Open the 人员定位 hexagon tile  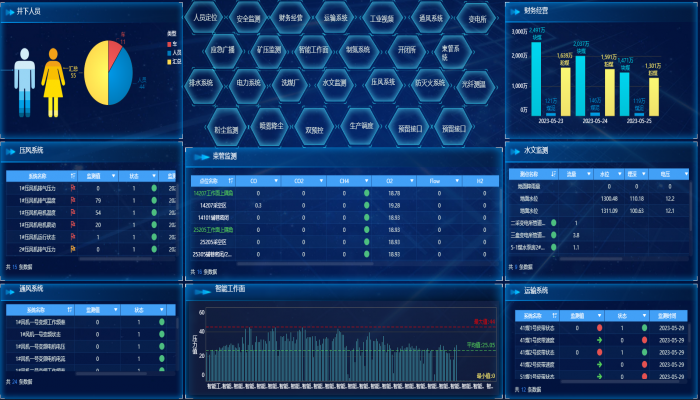[x=204, y=18]
